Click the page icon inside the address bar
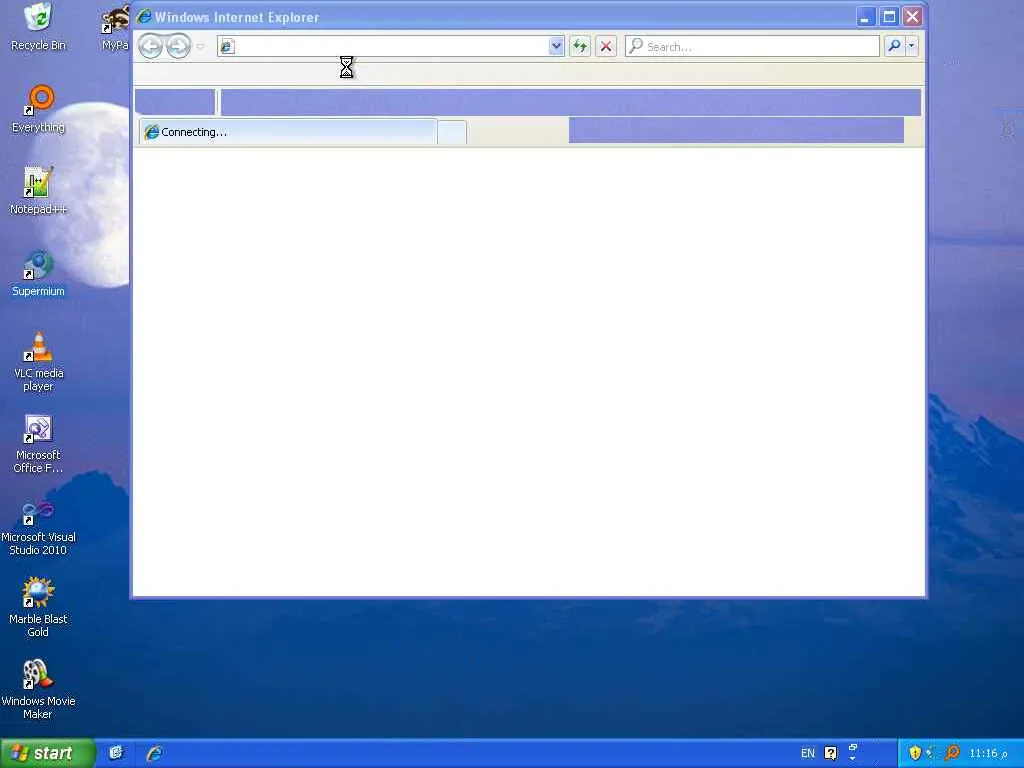 pos(227,46)
